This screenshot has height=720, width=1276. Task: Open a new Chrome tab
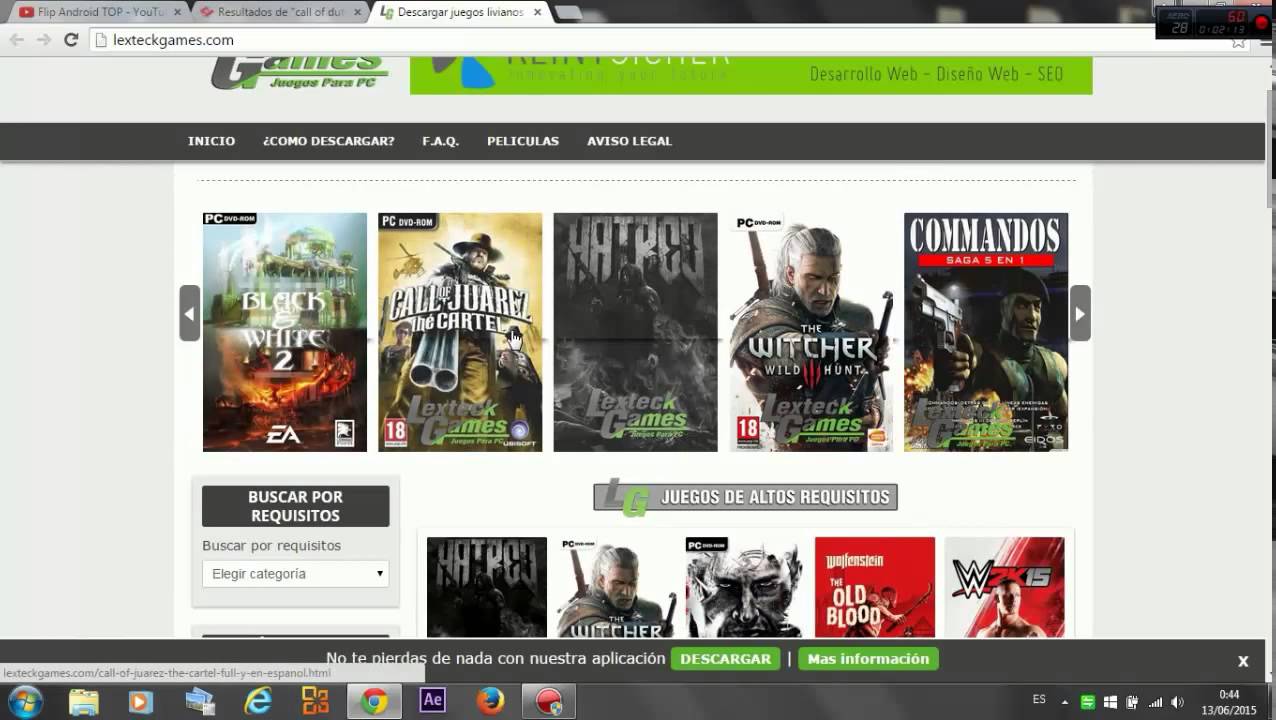tap(567, 13)
